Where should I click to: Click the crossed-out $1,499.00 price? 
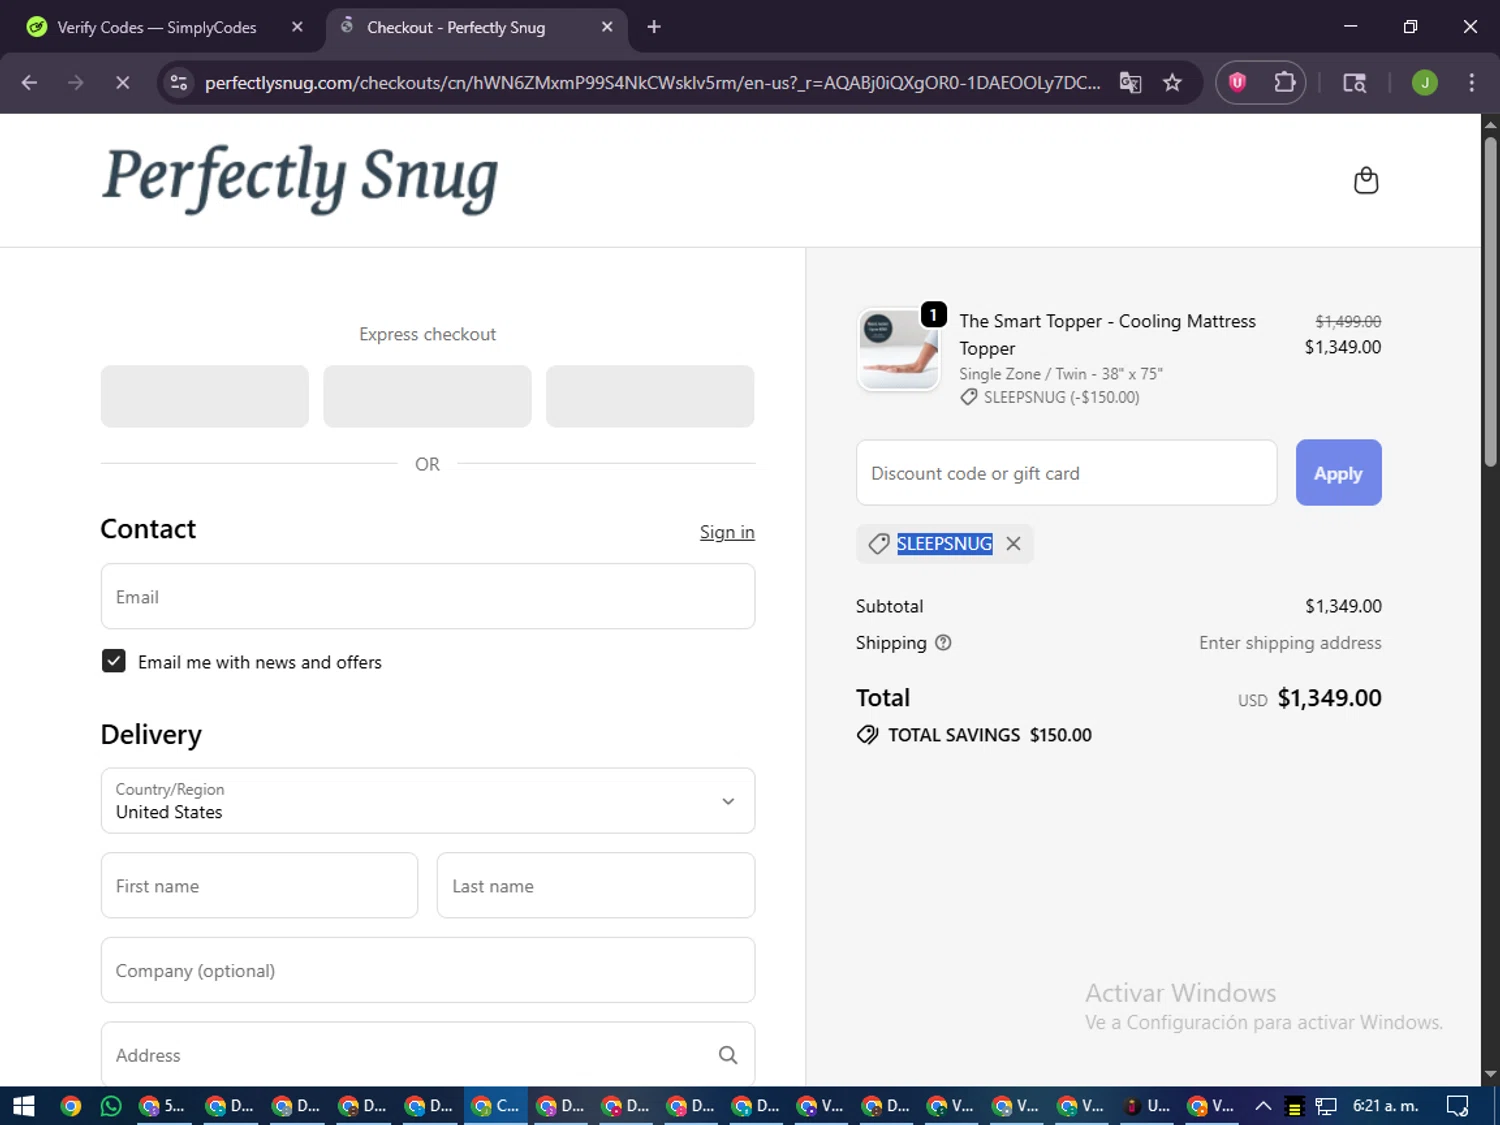coord(1348,321)
